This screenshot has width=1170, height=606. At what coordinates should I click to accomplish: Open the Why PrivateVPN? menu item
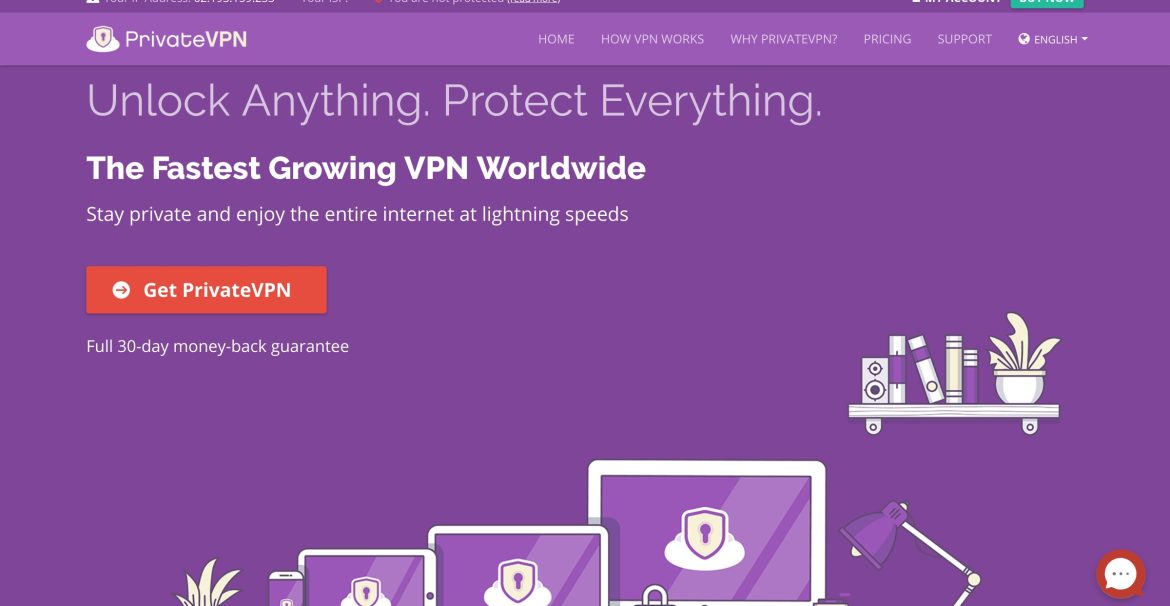783,39
